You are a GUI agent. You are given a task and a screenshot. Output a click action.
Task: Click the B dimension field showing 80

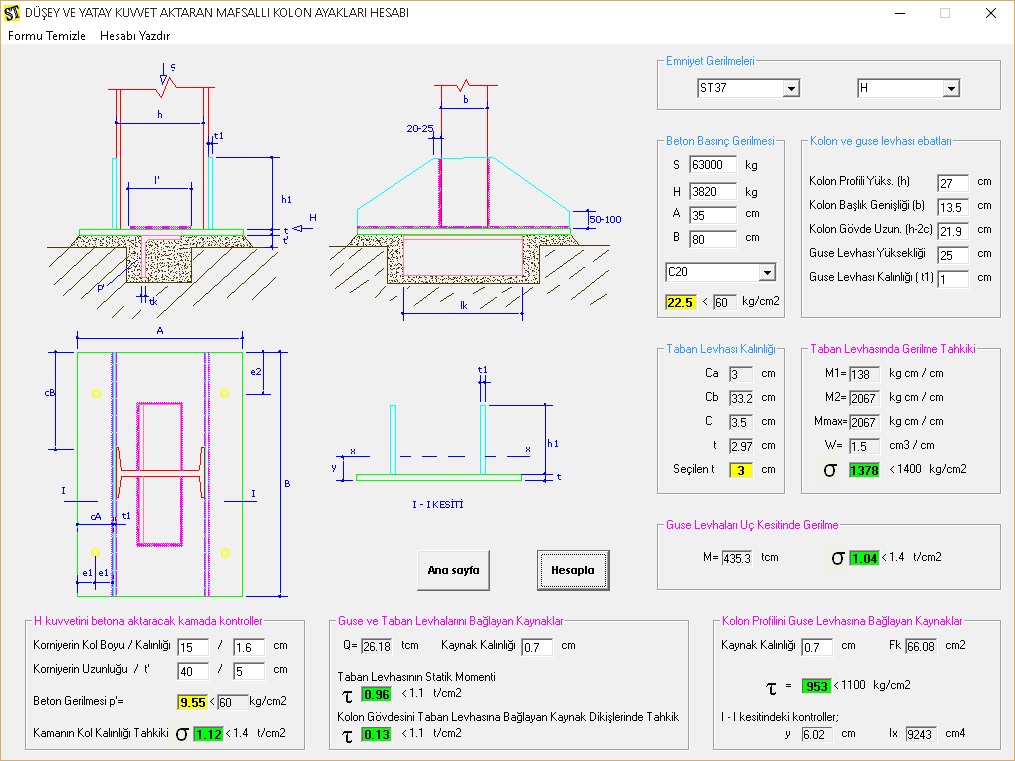point(713,239)
